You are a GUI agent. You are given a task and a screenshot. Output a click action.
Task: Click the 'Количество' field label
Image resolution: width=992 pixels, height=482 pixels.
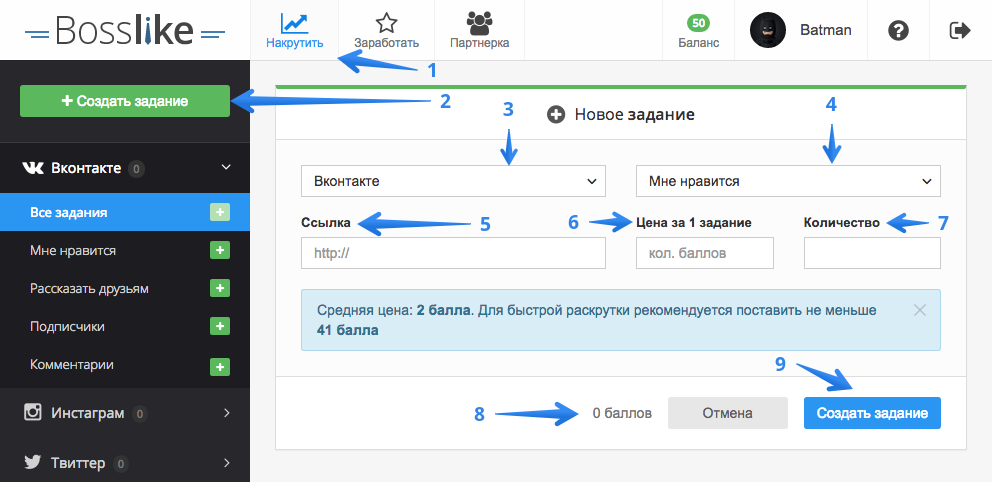point(841,223)
